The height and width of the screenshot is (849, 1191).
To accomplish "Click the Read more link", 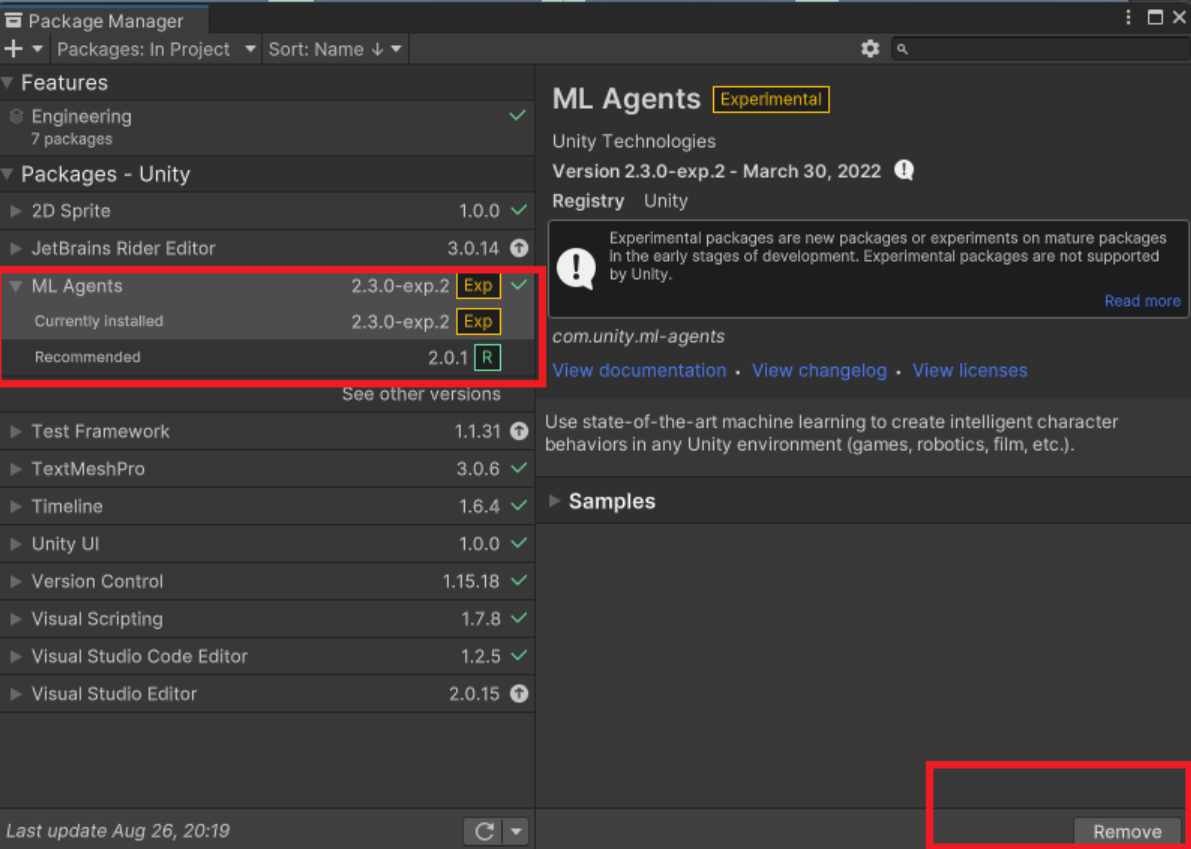I will (x=1142, y=301).
